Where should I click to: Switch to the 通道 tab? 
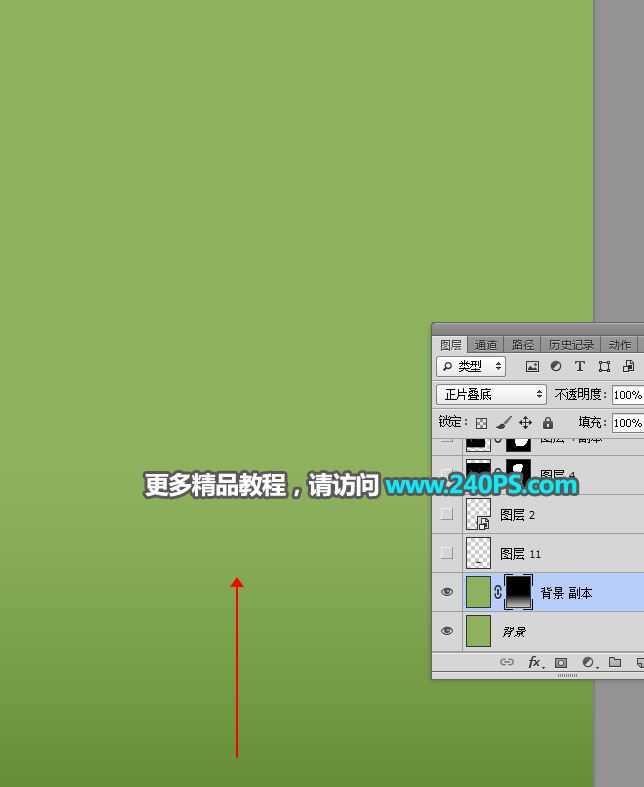click(x=486, y=345)
